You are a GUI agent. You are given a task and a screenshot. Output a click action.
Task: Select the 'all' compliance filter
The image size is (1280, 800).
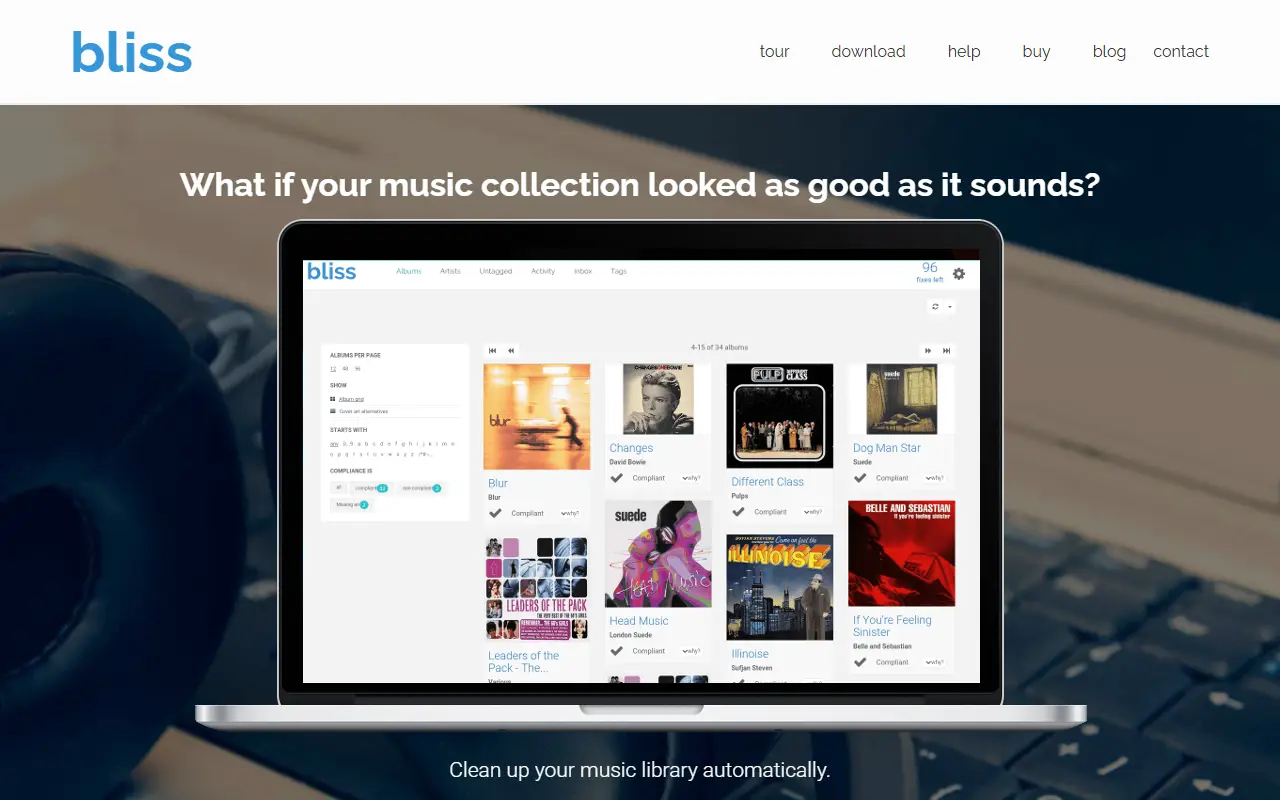click(x=338, y=488)
